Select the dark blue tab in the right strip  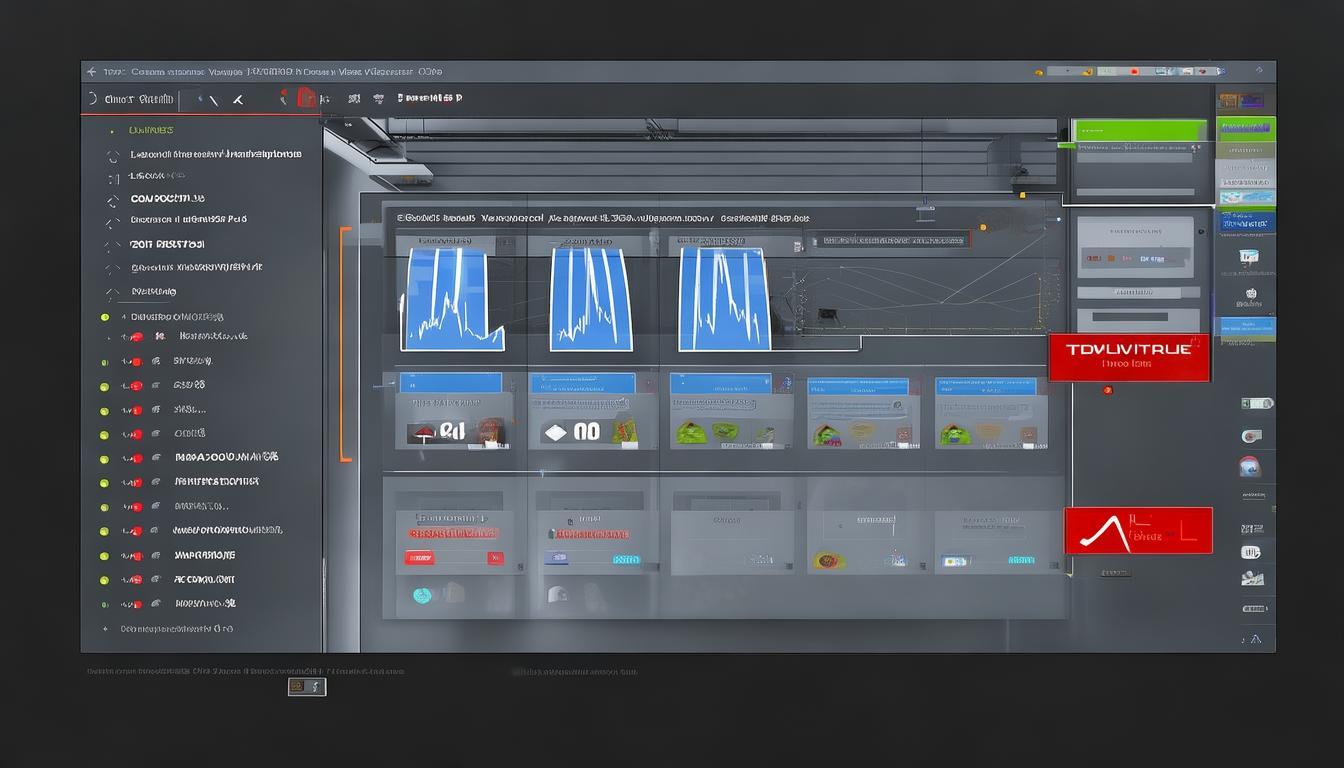tap(1246, 221)
